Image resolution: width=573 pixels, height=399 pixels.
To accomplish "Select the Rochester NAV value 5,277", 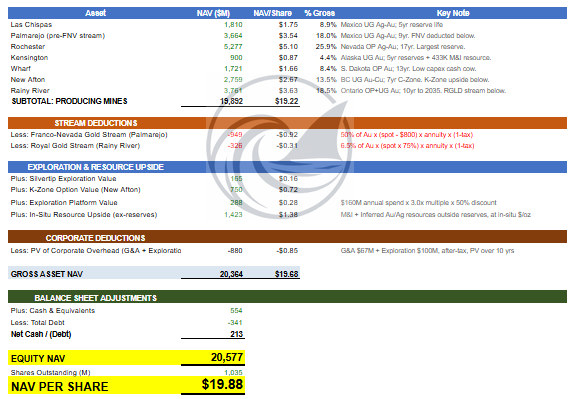I will click(233, 46).
